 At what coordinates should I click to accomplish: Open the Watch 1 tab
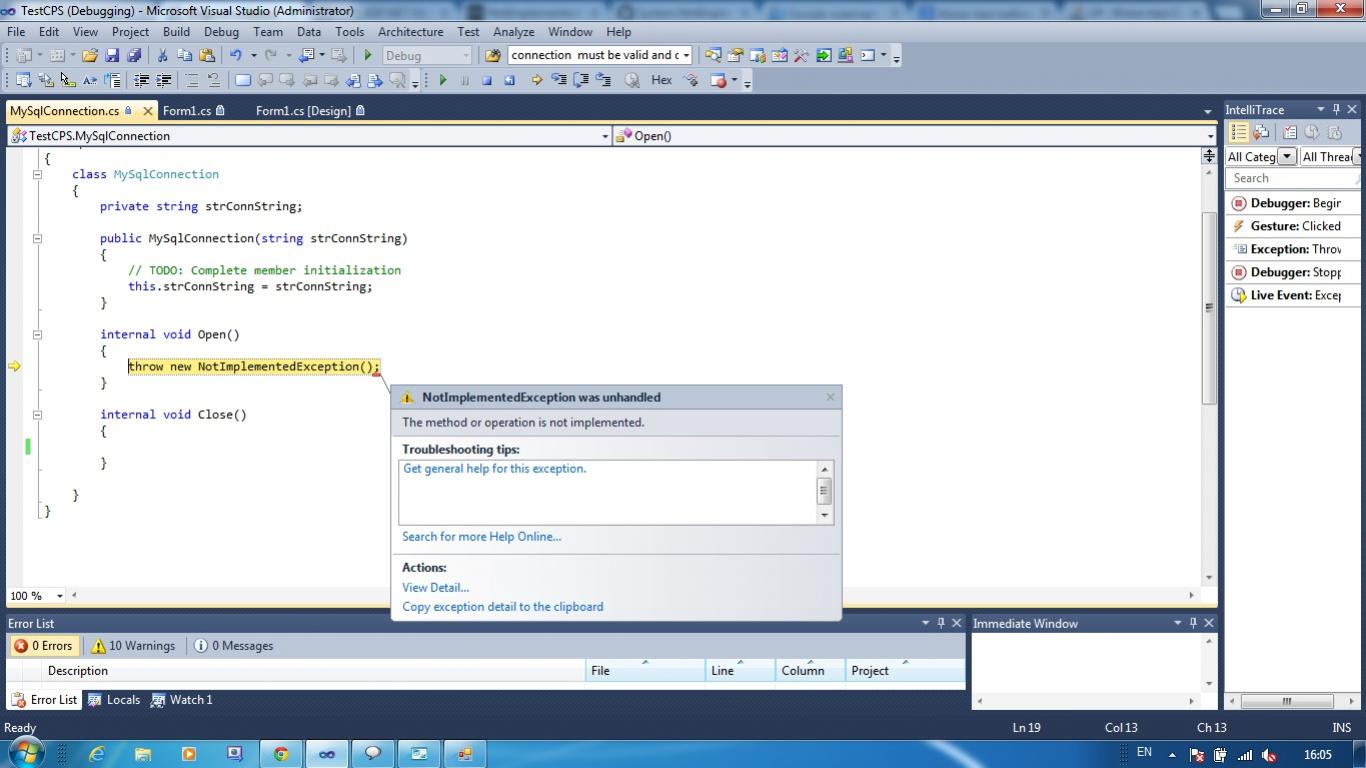(181, 700)
